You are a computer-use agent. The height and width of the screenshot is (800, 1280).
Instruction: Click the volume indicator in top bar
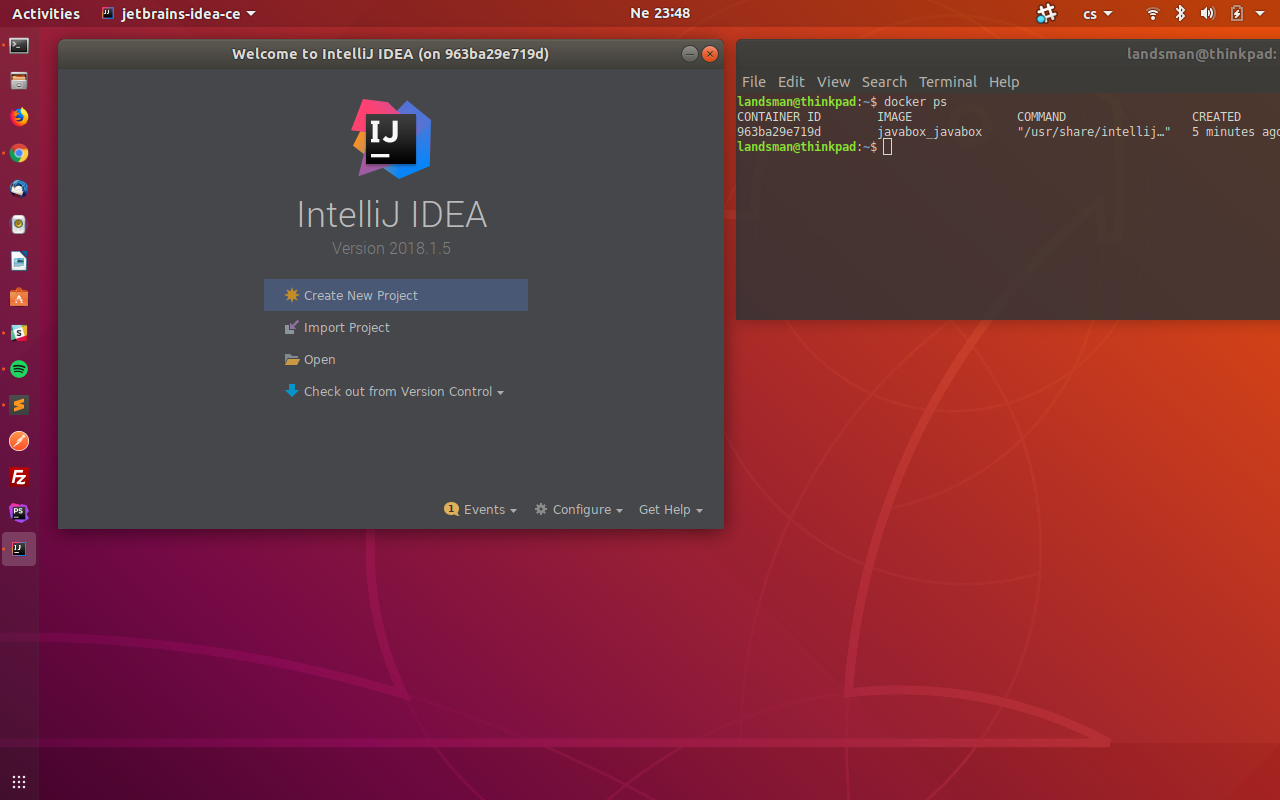[1207, 13]
